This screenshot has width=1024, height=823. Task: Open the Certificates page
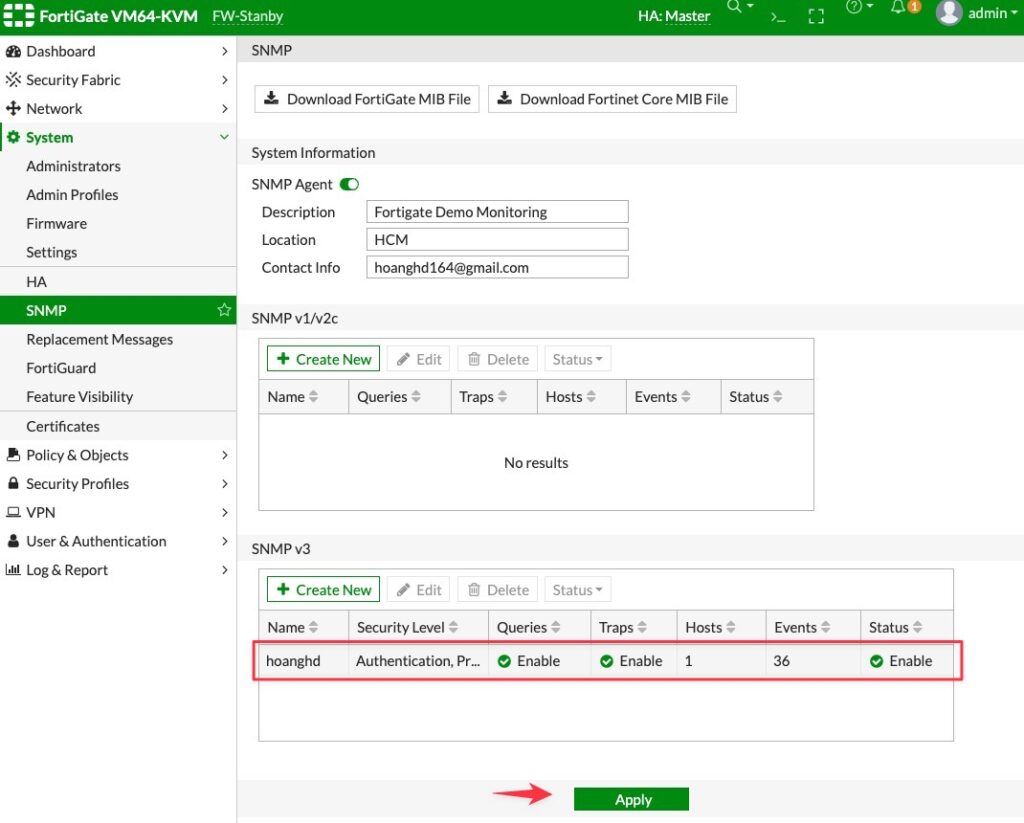(63, 426)
